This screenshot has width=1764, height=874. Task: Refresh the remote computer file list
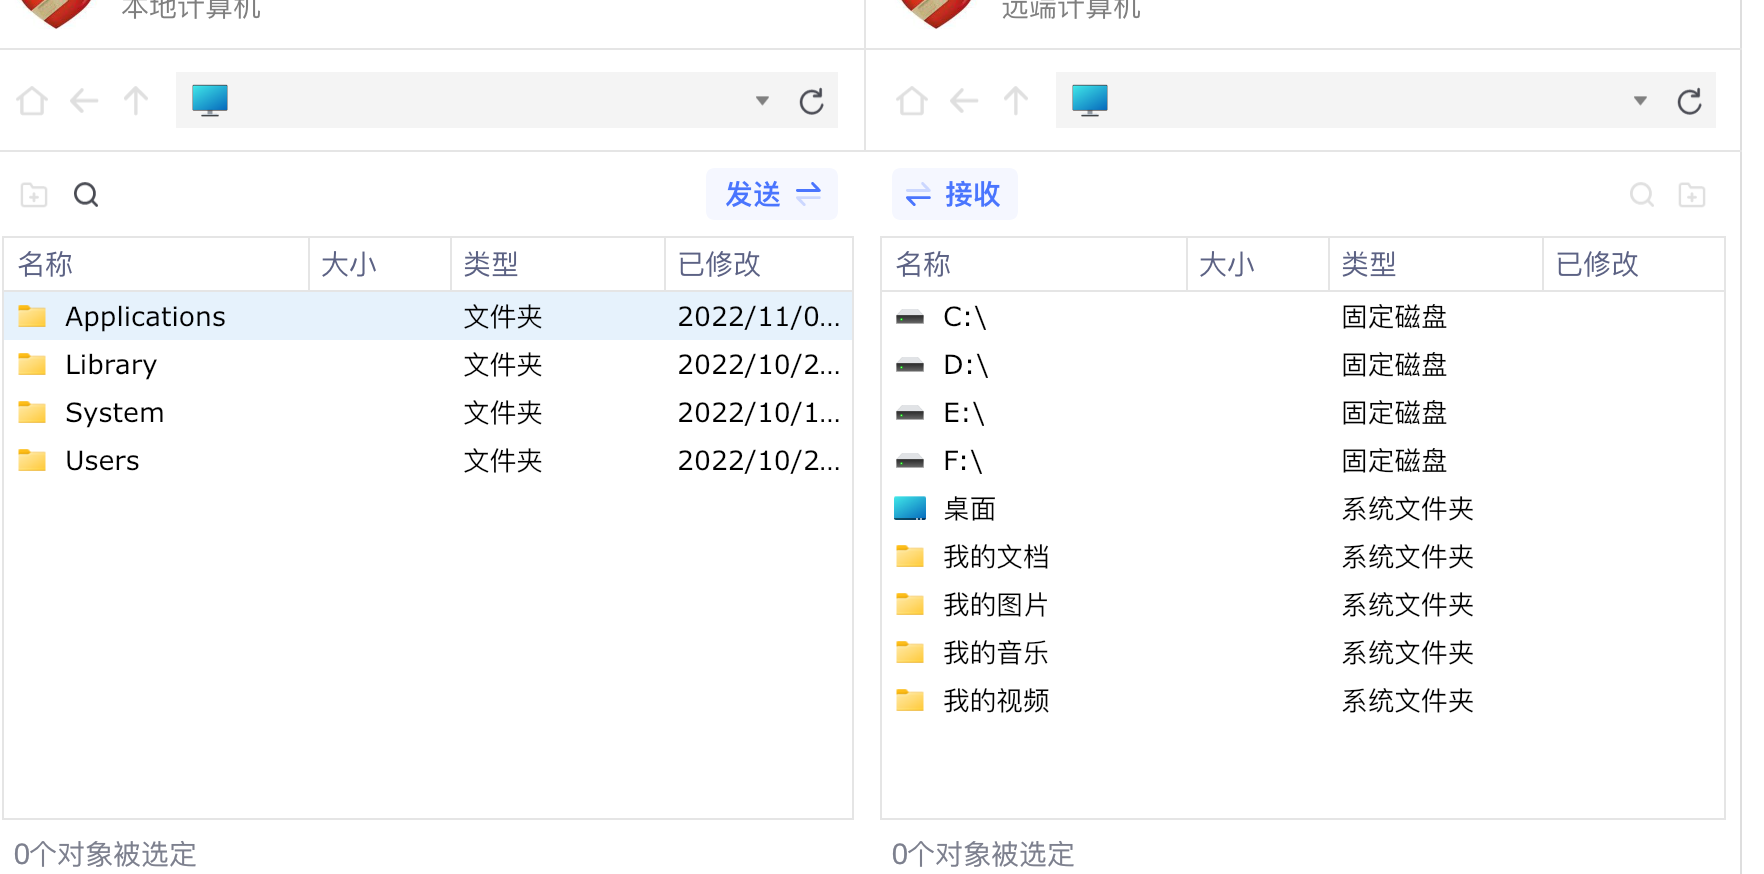1689,101
